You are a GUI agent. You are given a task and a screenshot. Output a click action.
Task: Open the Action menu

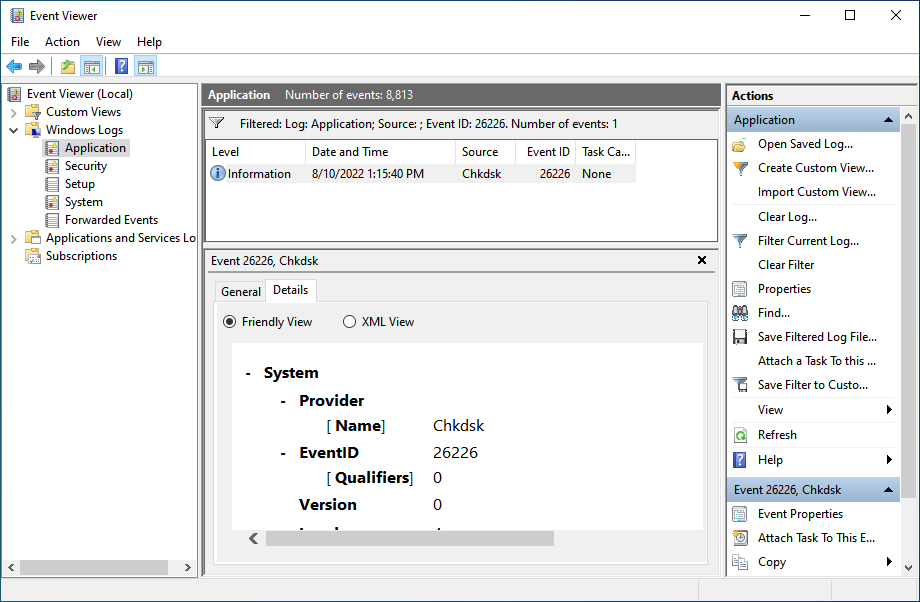pos(62,42)
